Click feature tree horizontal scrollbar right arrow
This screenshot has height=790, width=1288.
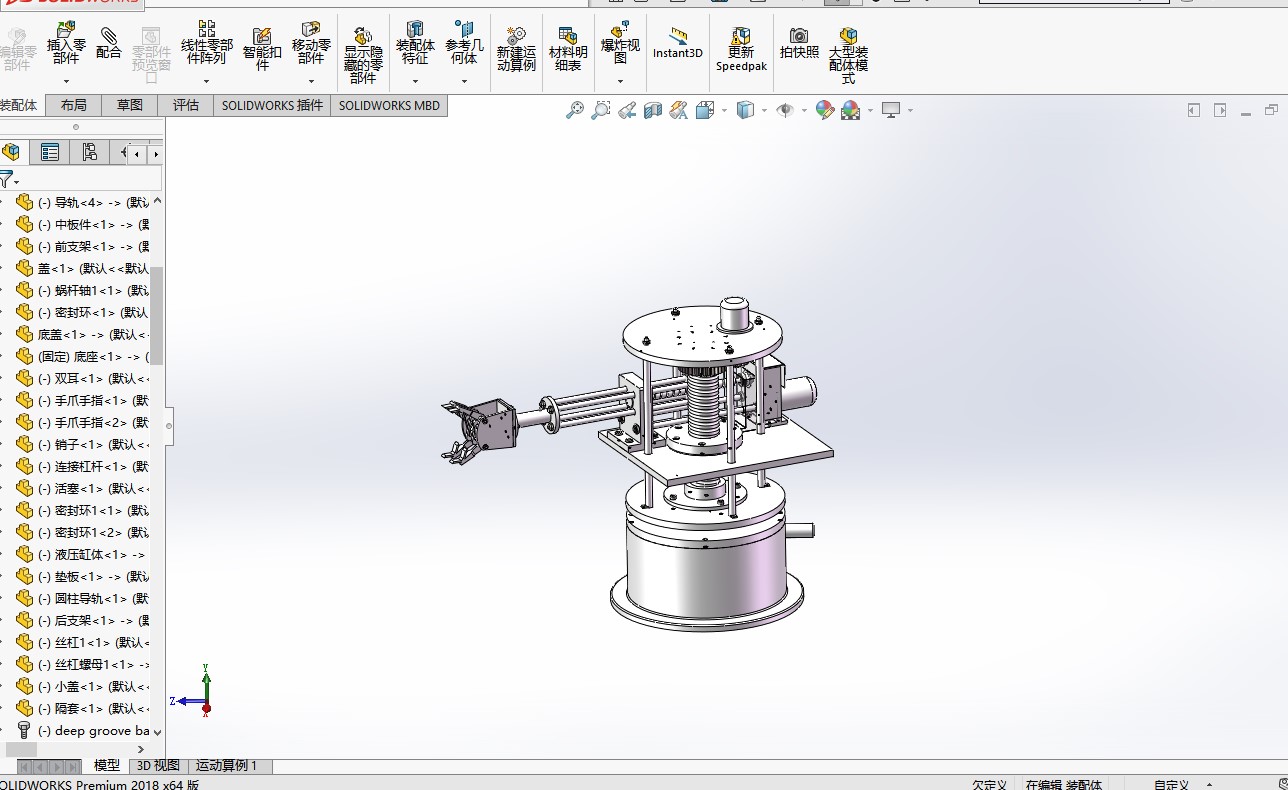click(141, 749)
